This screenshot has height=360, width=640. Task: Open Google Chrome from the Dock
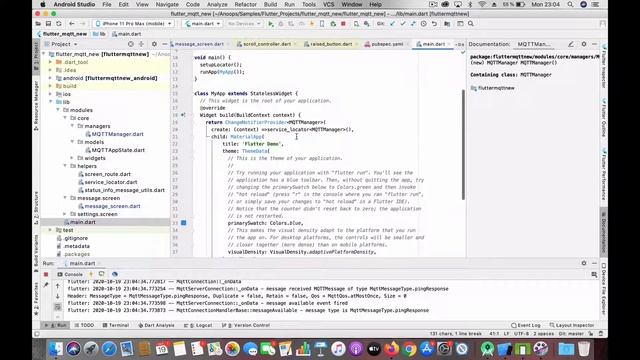[409, 349]
